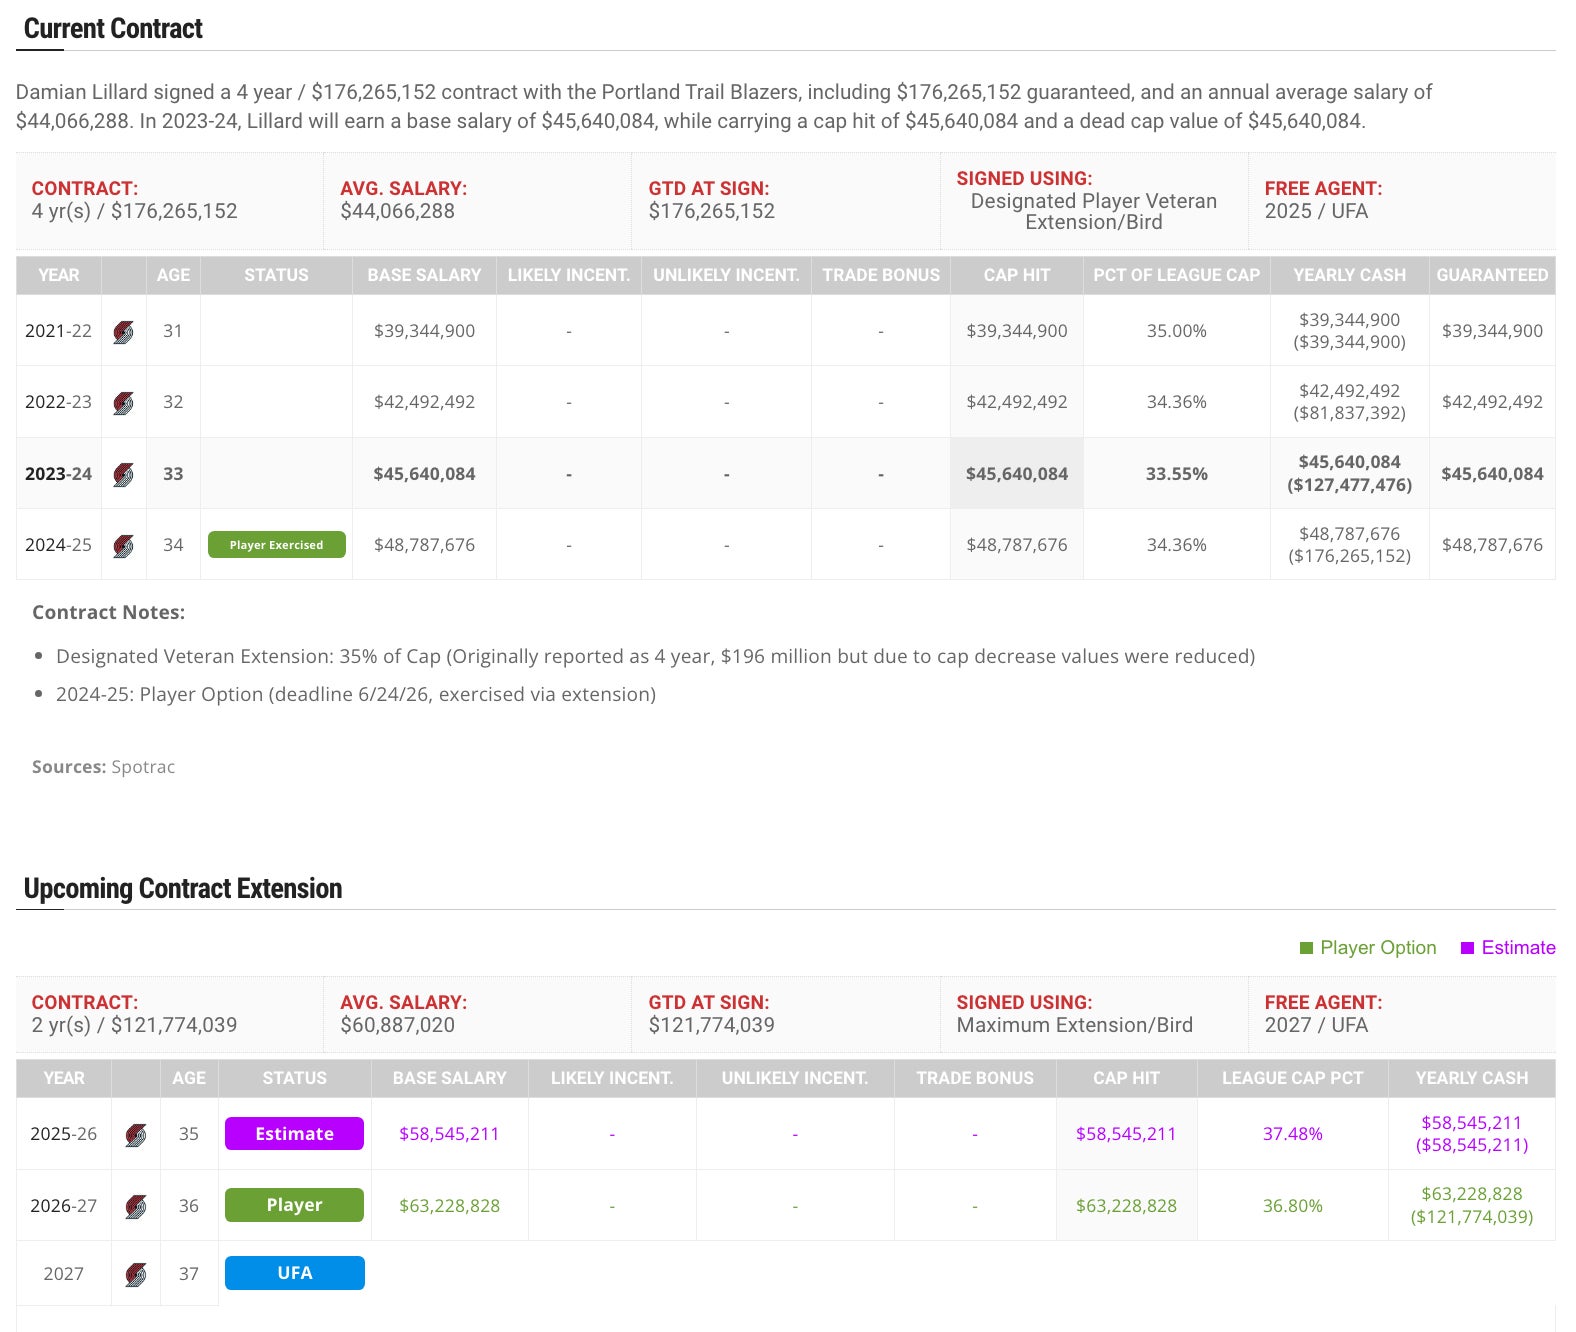Click the Cap Hit header in current contract table
This screenshot has height=1332, width=1576.
1016,275
